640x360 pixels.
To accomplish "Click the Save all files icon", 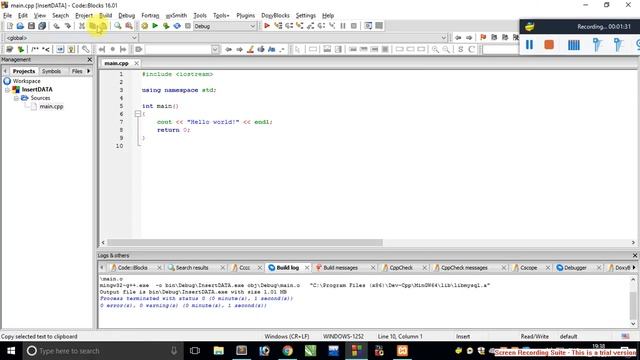I will click(42, 26).
